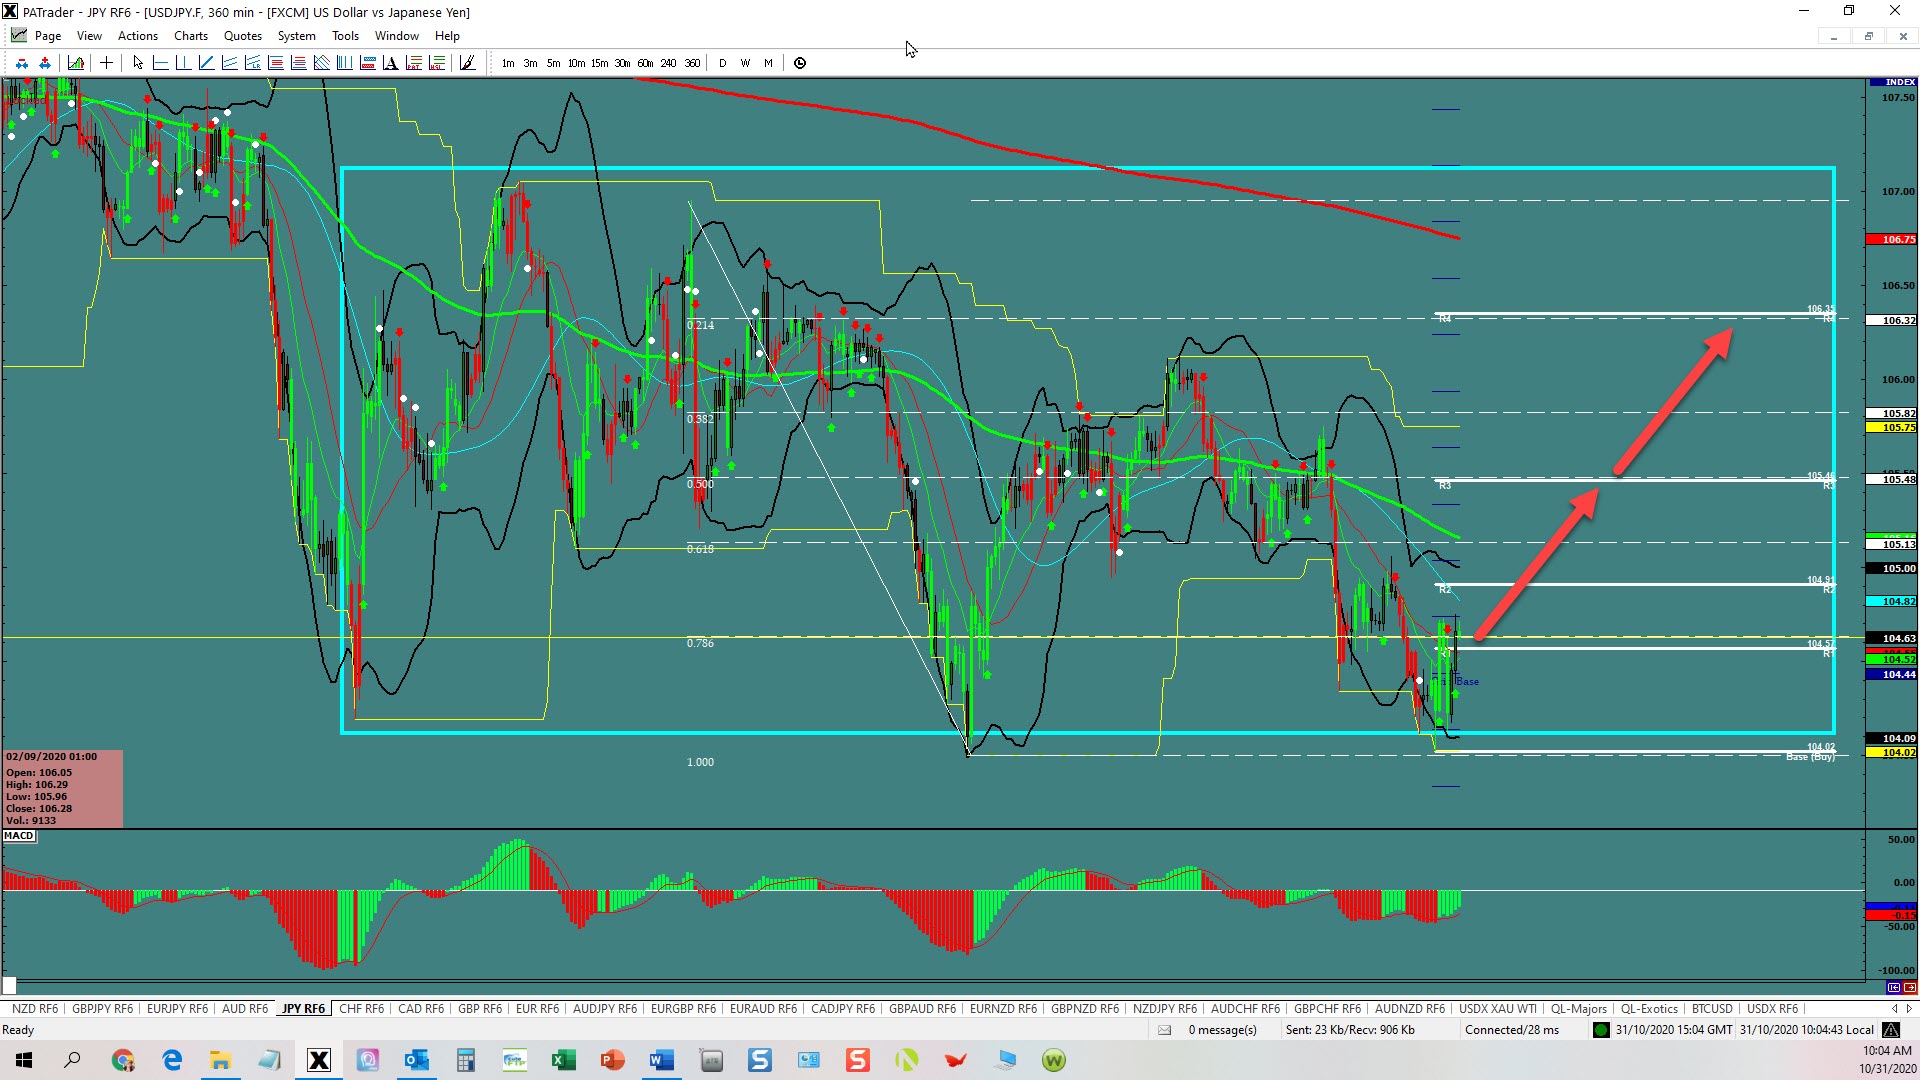Switch chart to 1m timeframe

pos(508,63)
